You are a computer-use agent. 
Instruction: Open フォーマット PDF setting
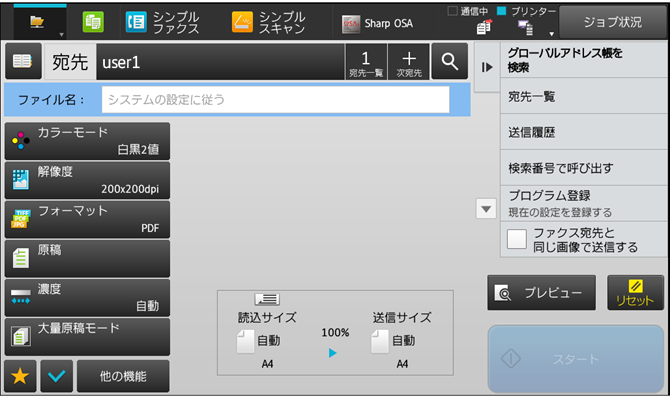coord(87,220)
